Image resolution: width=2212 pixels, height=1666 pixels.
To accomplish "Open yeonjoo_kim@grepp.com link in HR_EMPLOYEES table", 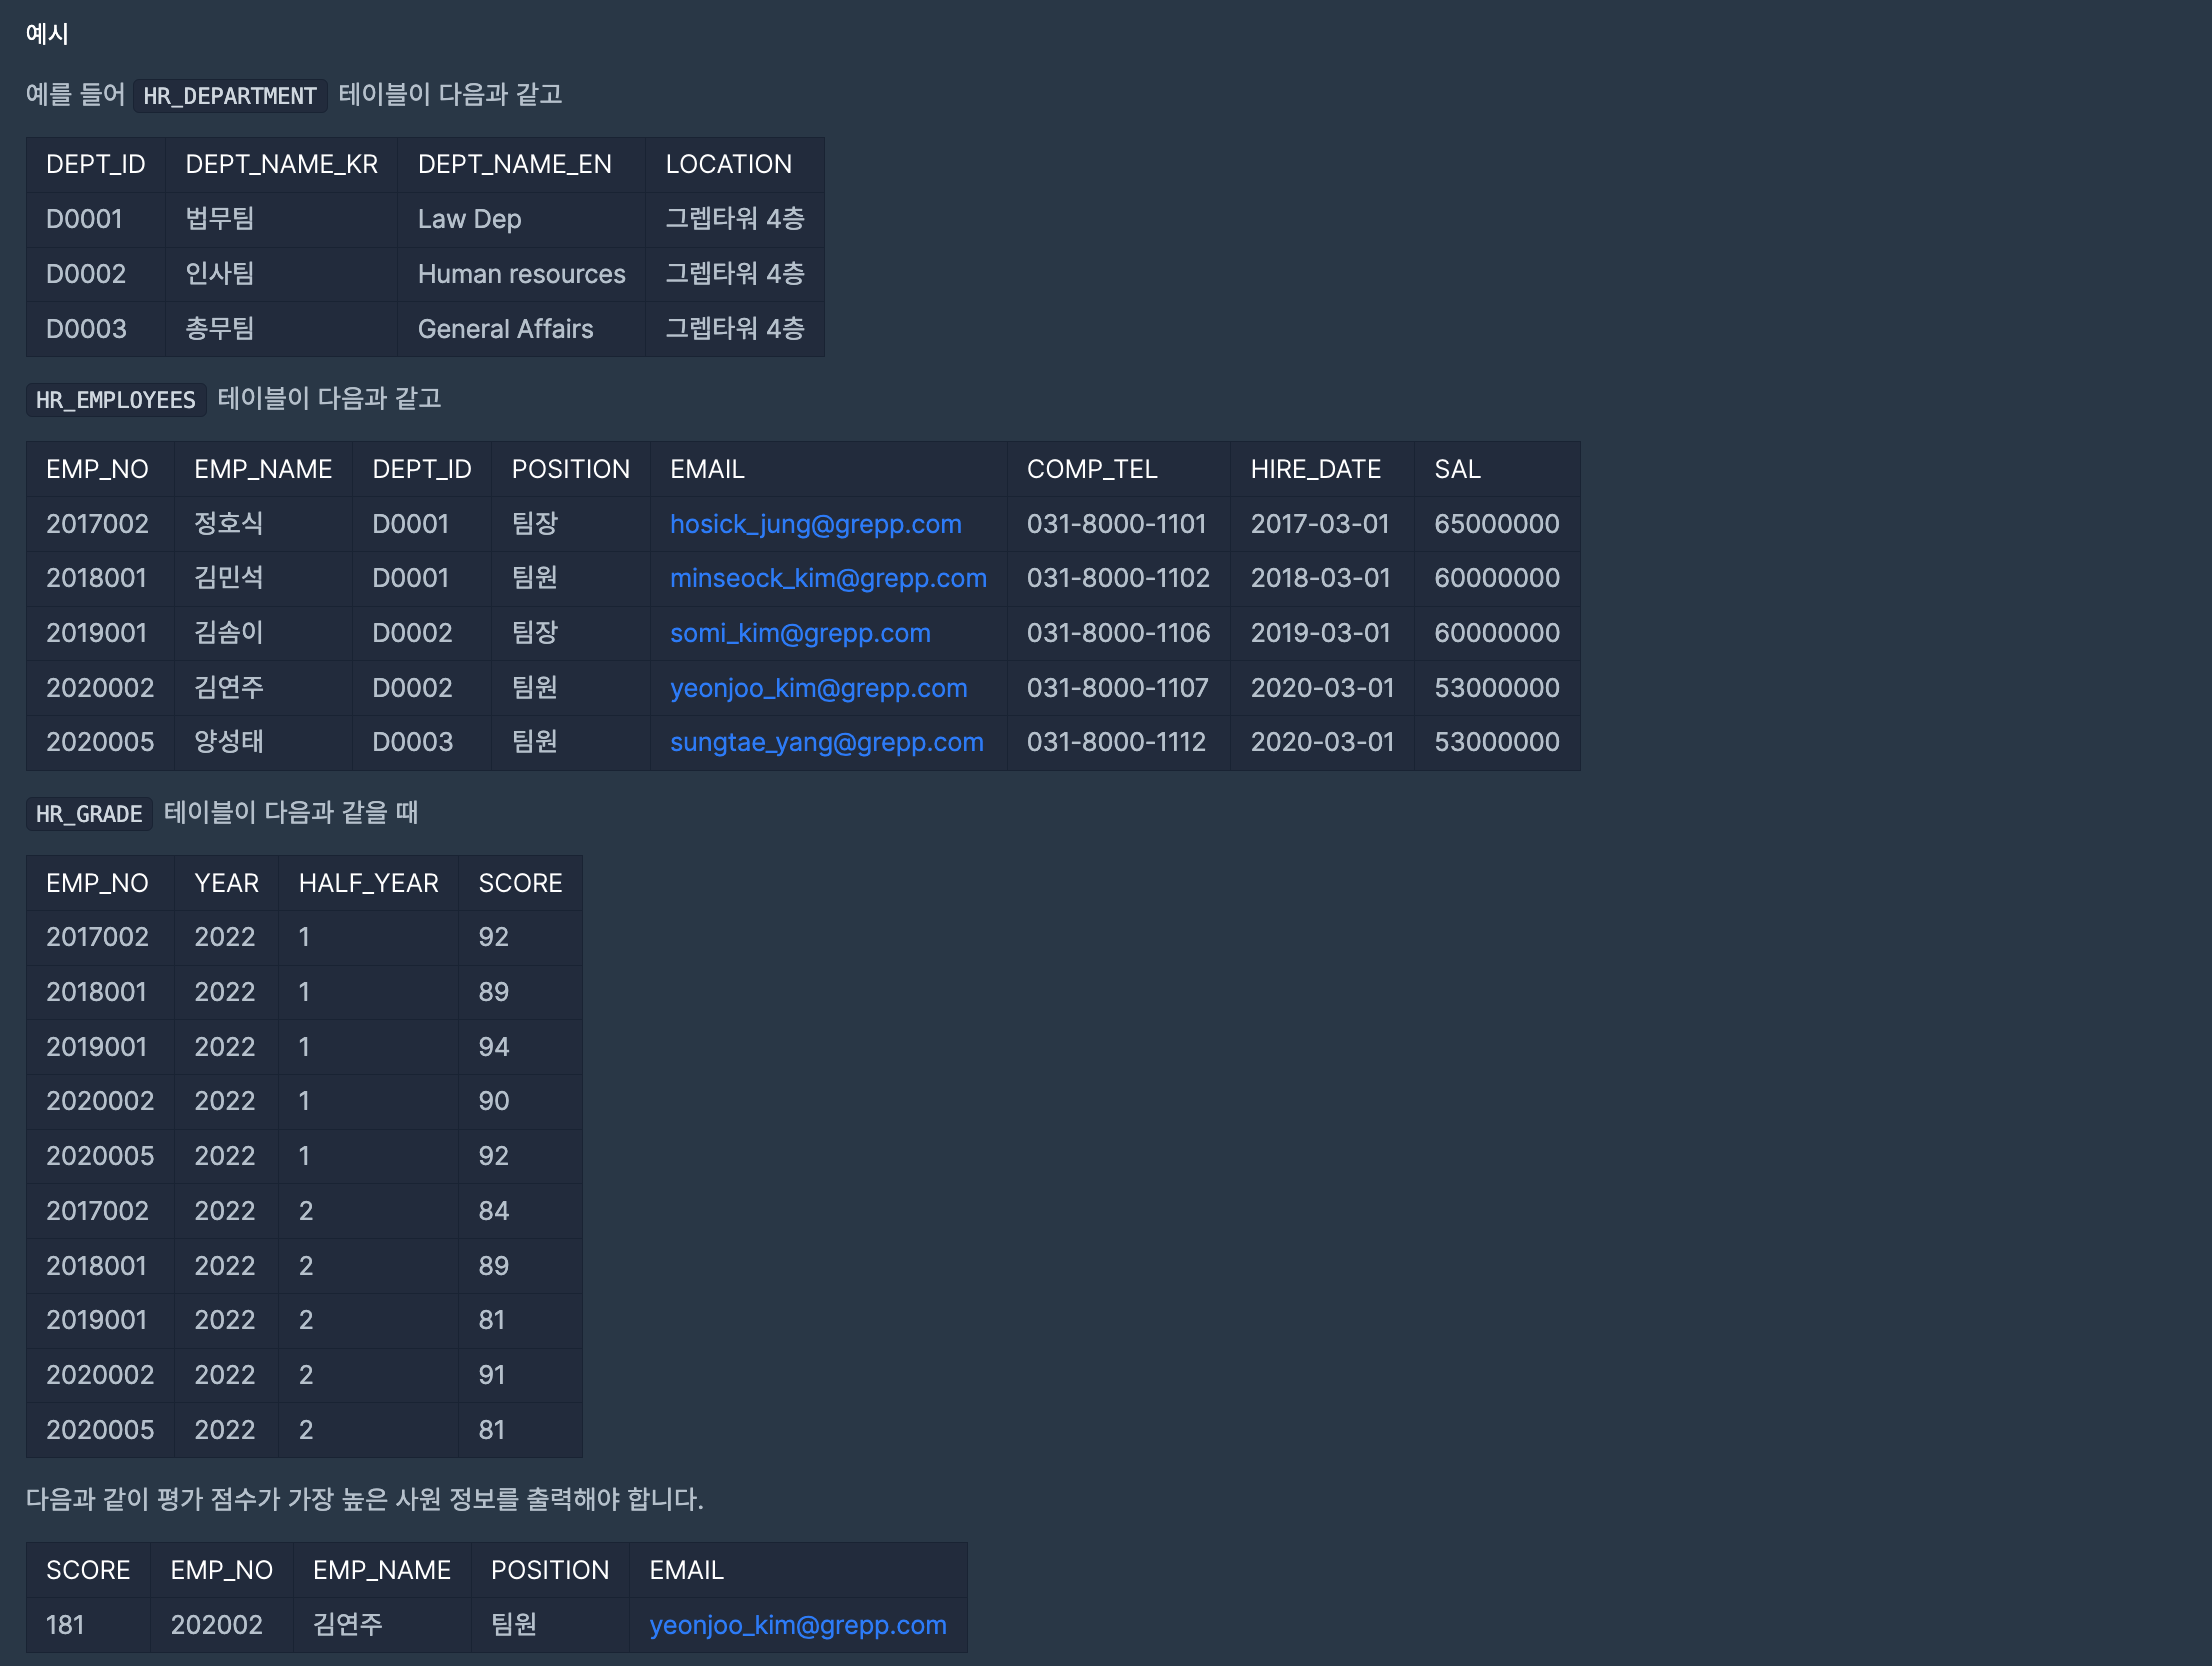I will (818, 688).
